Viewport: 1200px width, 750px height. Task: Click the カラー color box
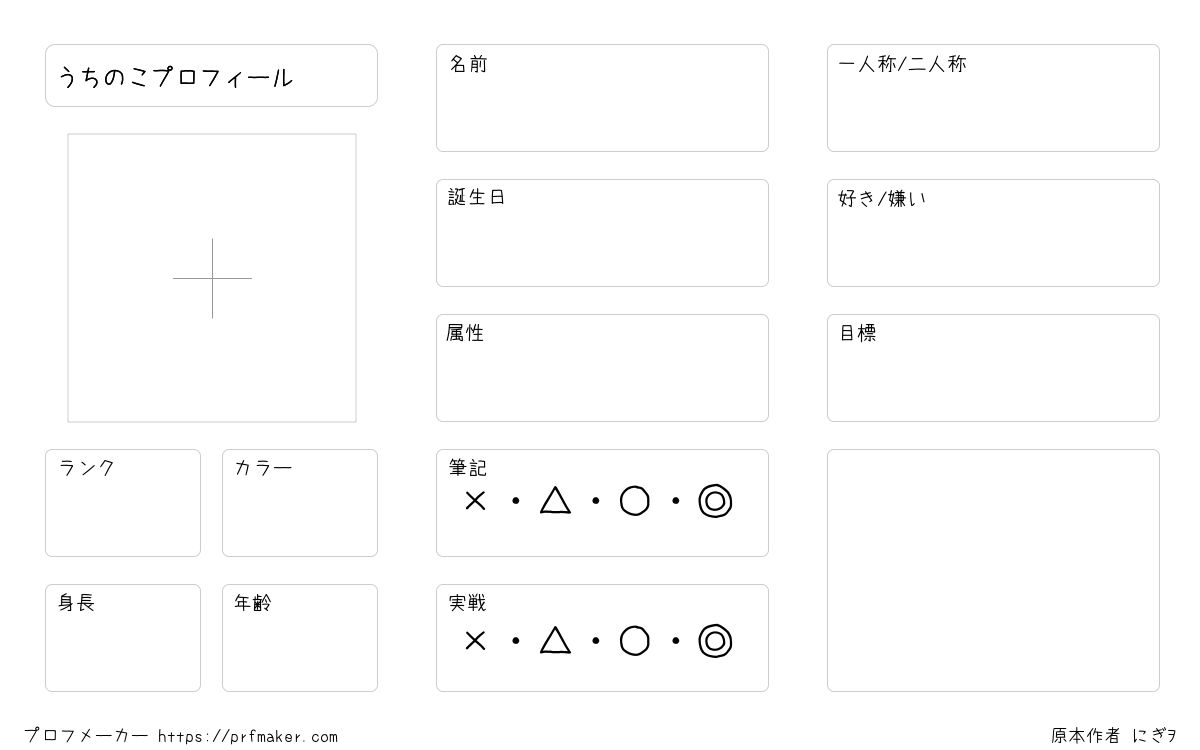(300, 503)
